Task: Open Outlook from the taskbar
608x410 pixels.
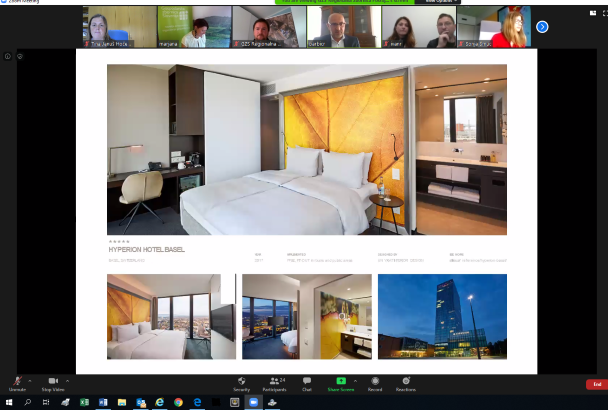Action: (x=141, y=402)
